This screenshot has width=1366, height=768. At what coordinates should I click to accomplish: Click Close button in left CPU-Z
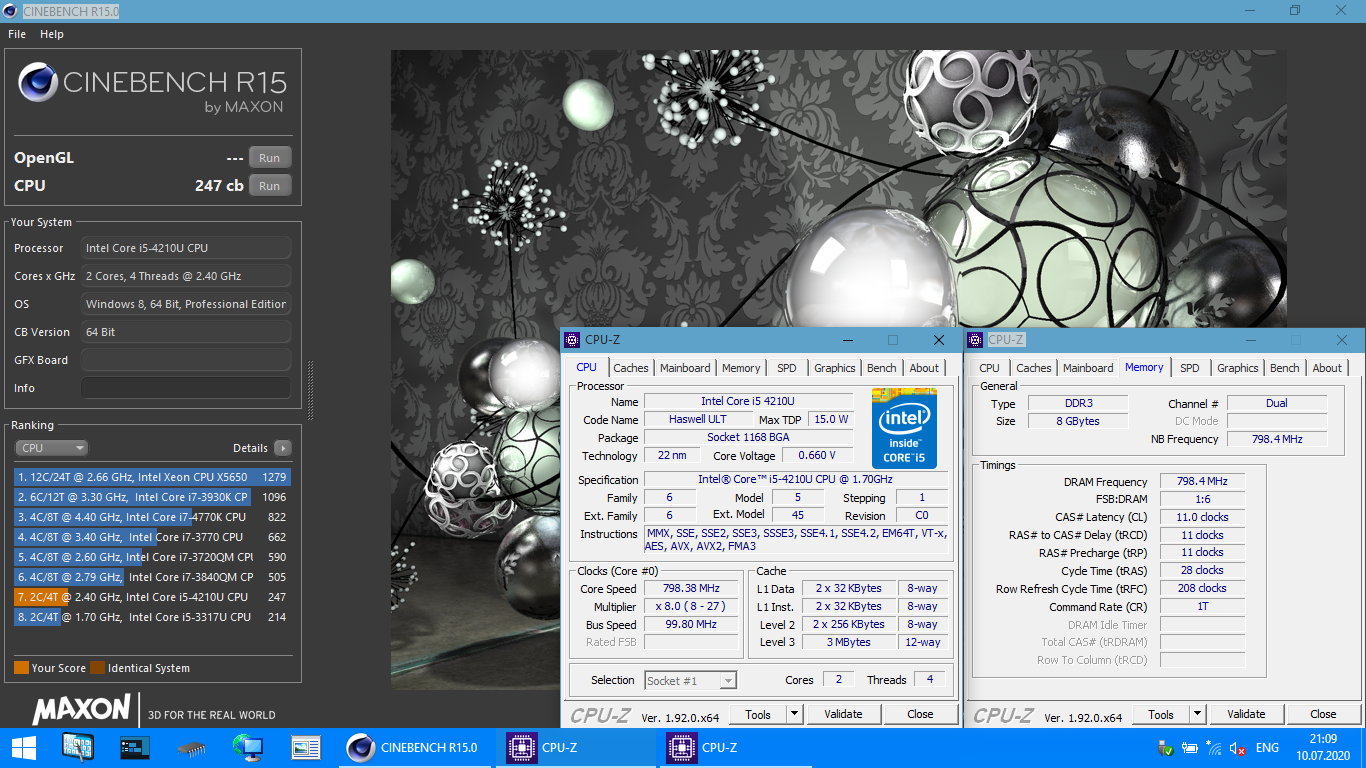[x=920, y=714]
